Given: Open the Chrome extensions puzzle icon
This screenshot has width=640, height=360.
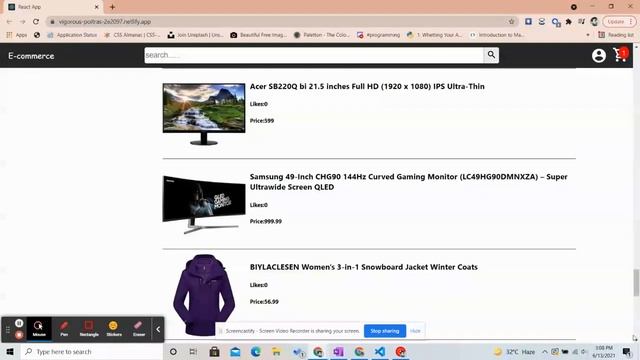Looking at the screenshot, I should 569,22.
